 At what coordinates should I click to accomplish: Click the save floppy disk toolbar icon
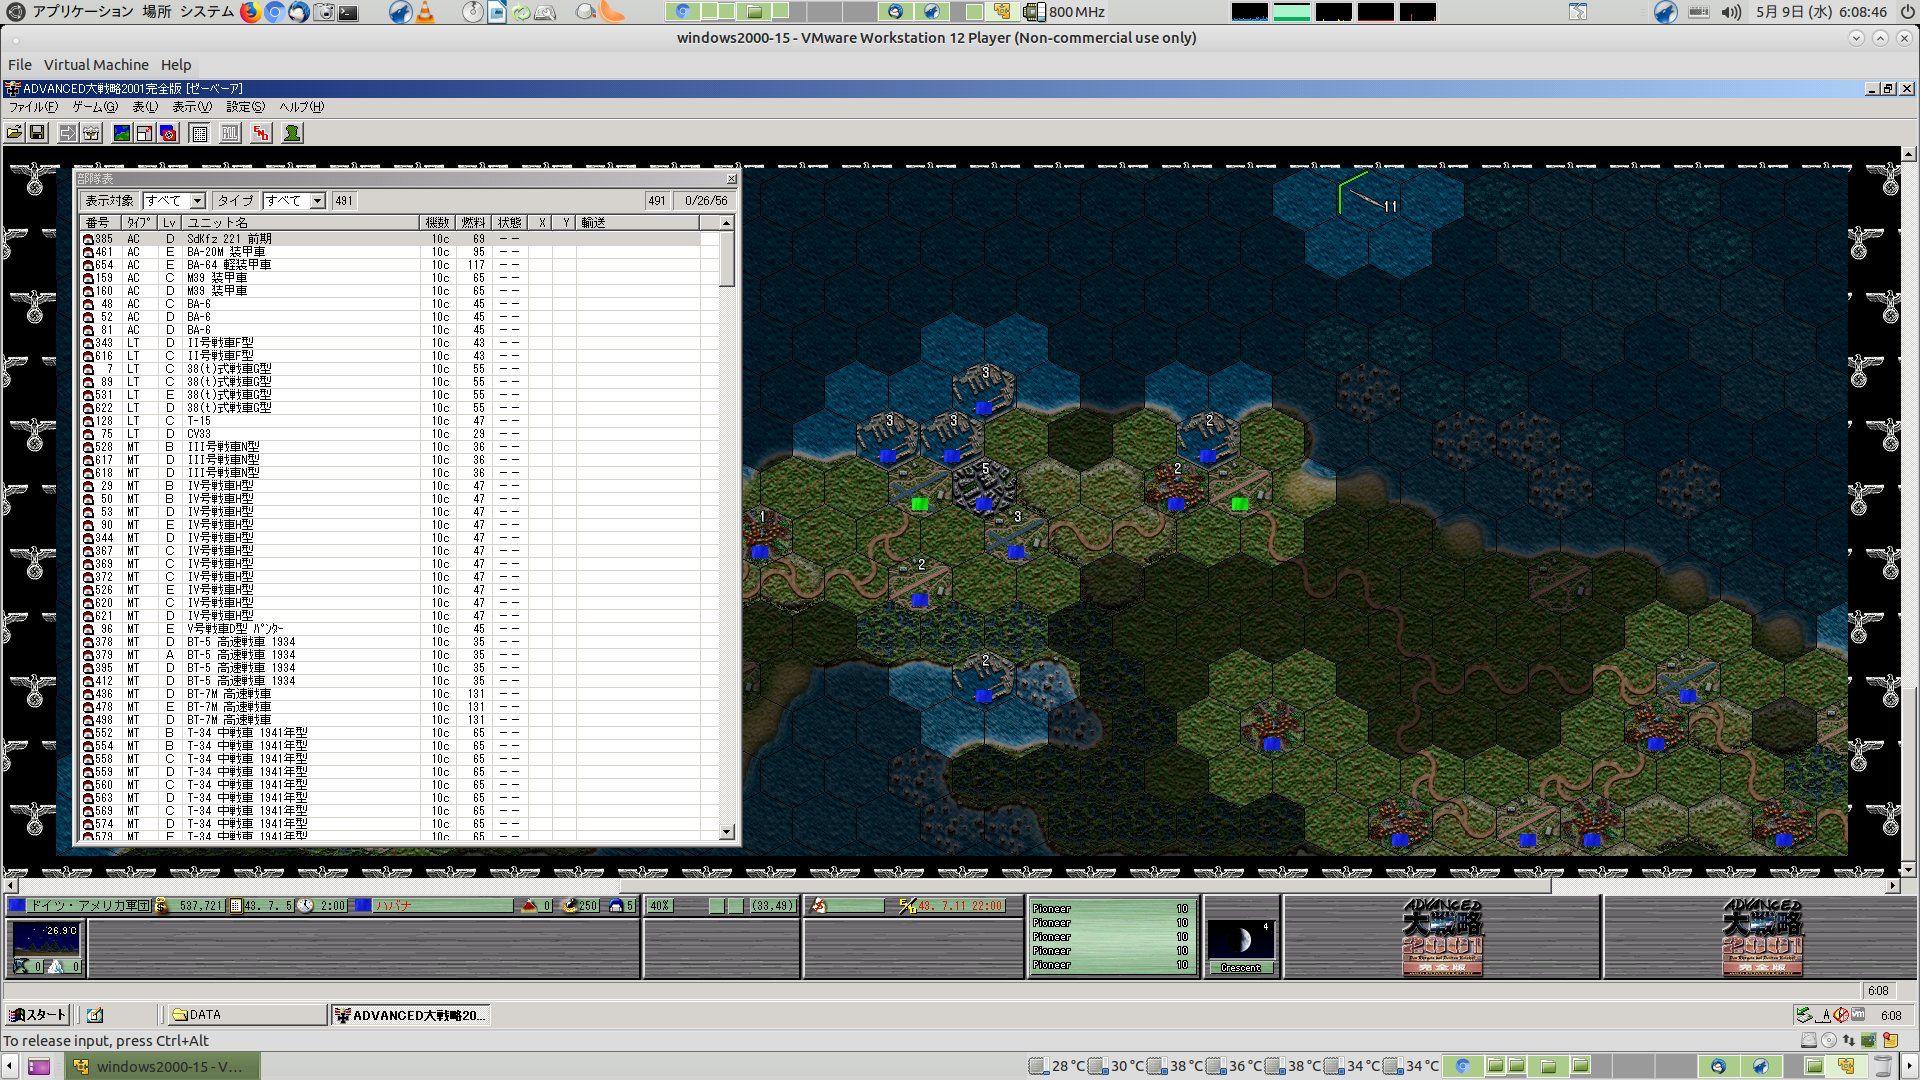point(37,133)
